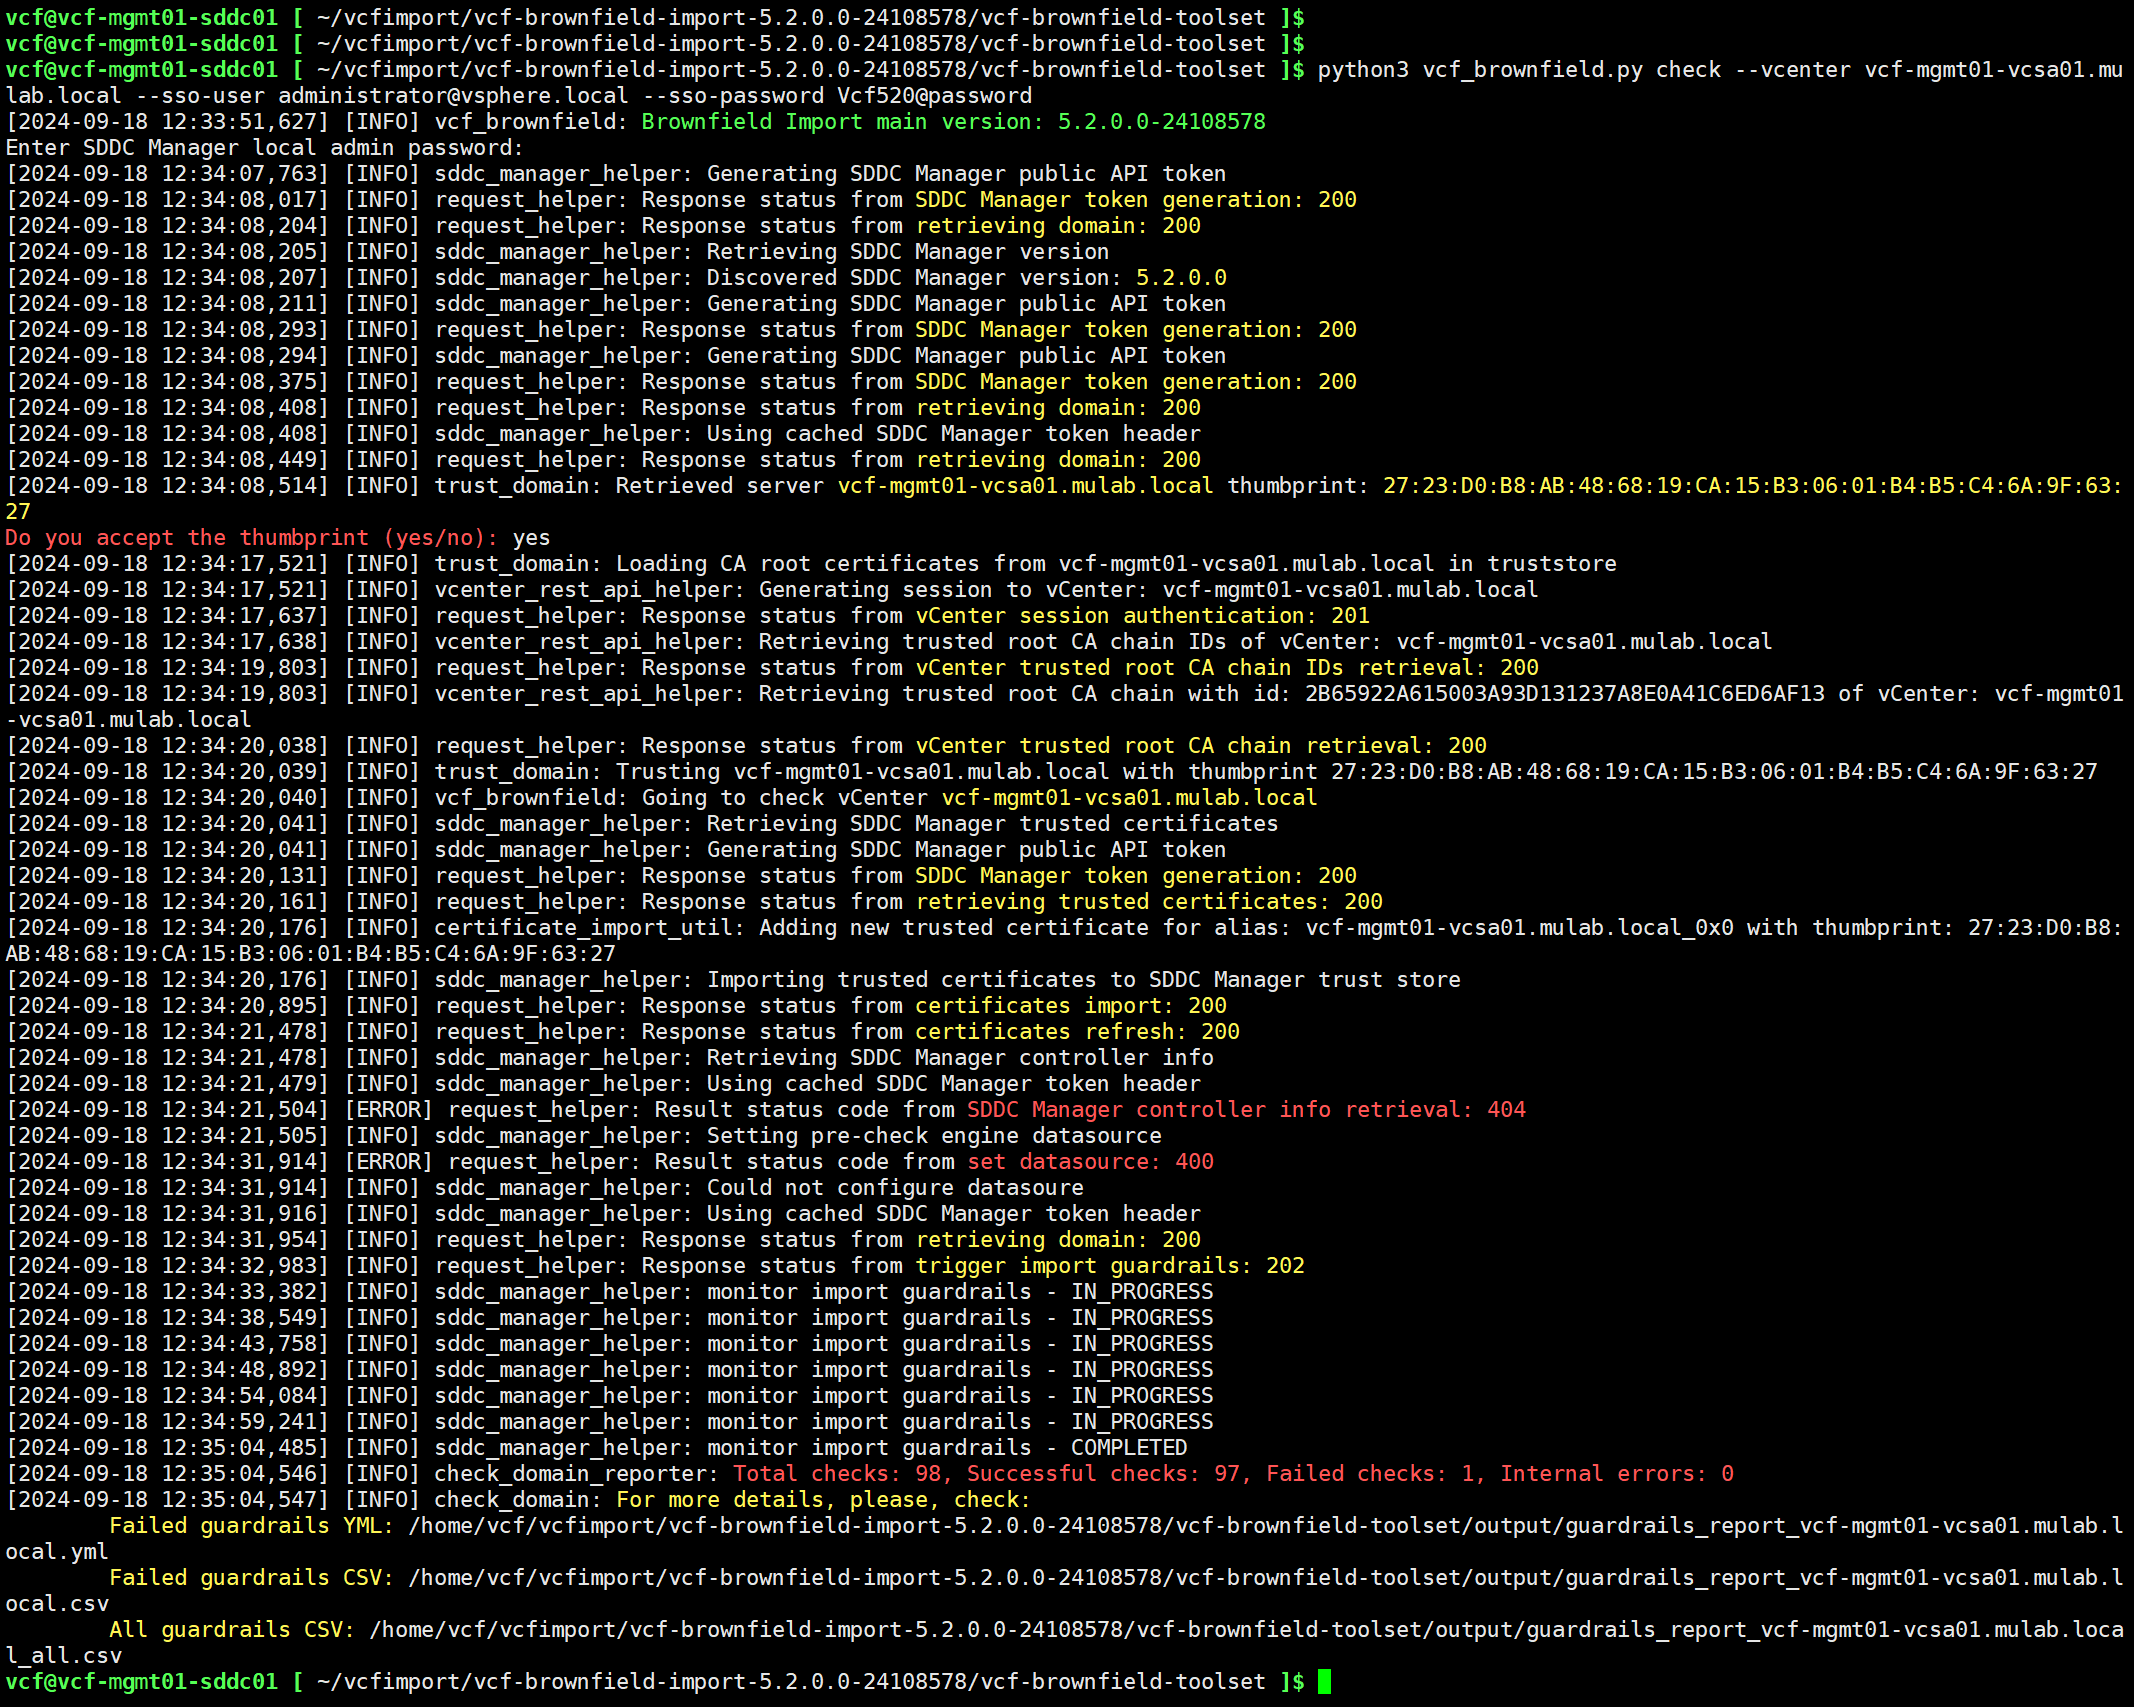Screen dimensions: 2134x1707
Task: Click the Failed guardrails CSV path
Action: 1265,1578
